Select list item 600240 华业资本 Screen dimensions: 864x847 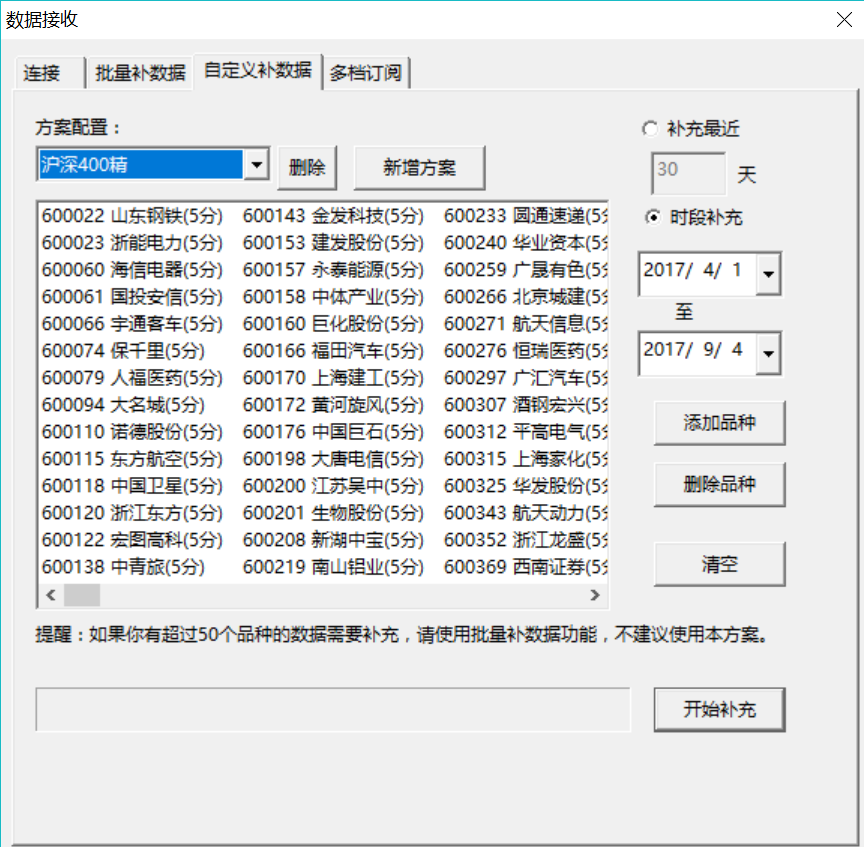526,242
